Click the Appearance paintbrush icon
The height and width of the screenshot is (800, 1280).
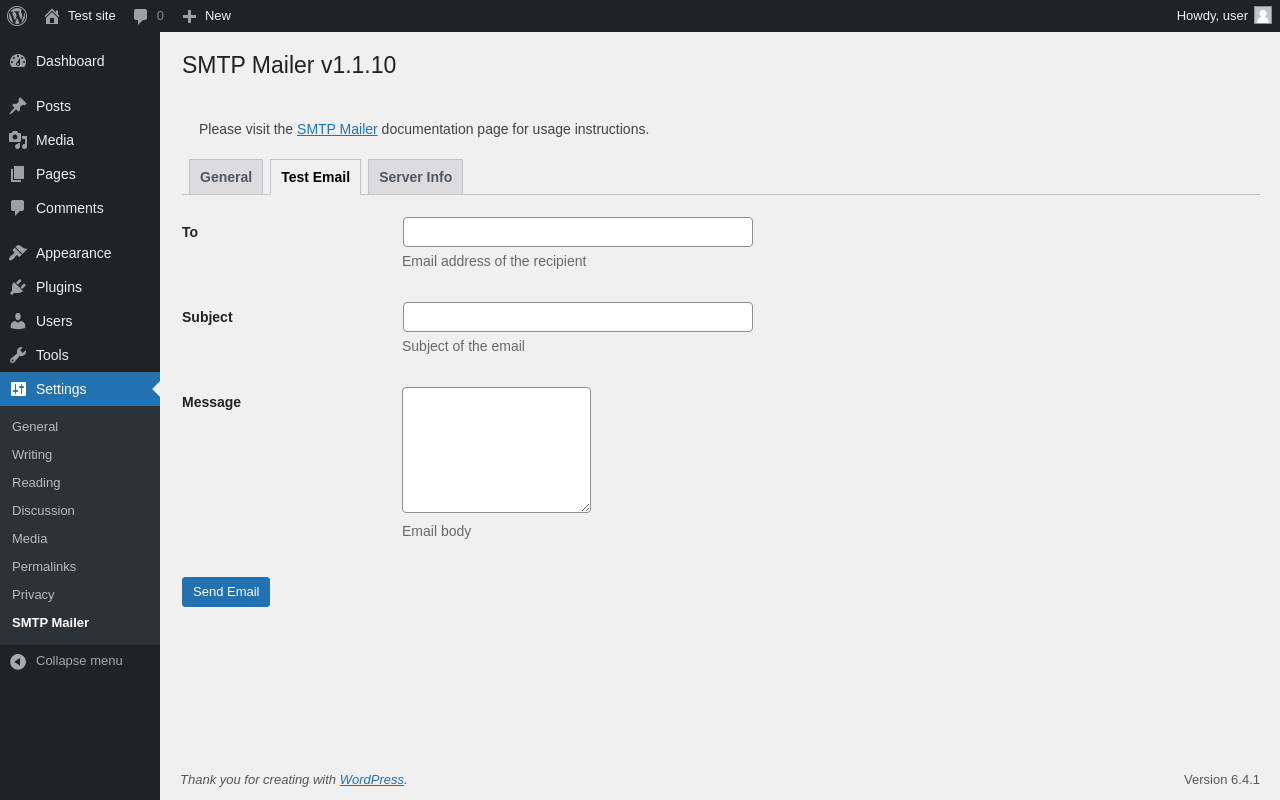pos(18,253)
